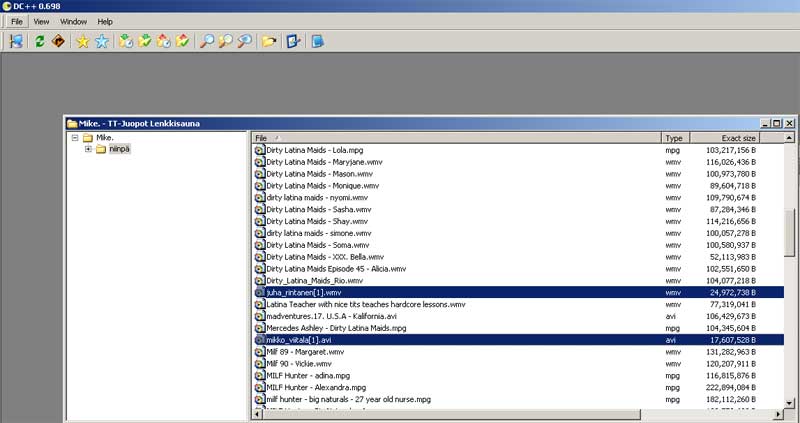Click the size value 17,607,528 B

click(733, 340)
